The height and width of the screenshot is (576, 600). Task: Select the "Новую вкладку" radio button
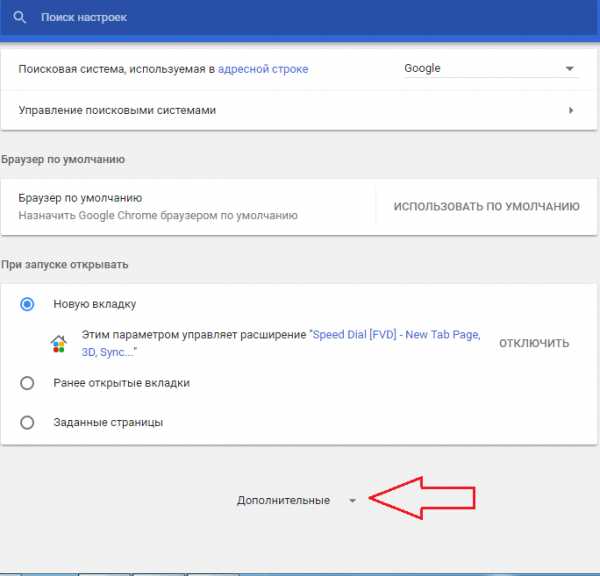click(27, 304)
